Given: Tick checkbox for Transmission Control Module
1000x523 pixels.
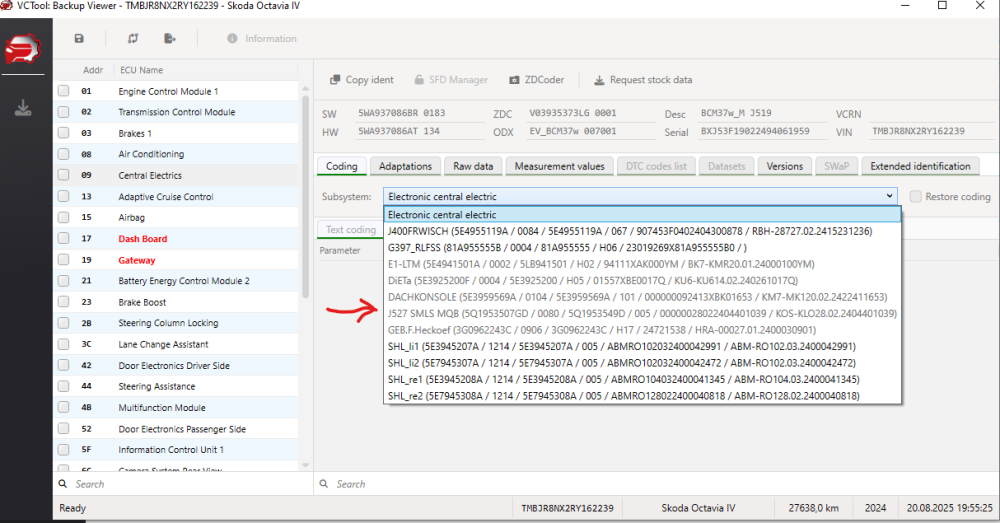Looking at the screenshot, I should click(x=64, y=112).
